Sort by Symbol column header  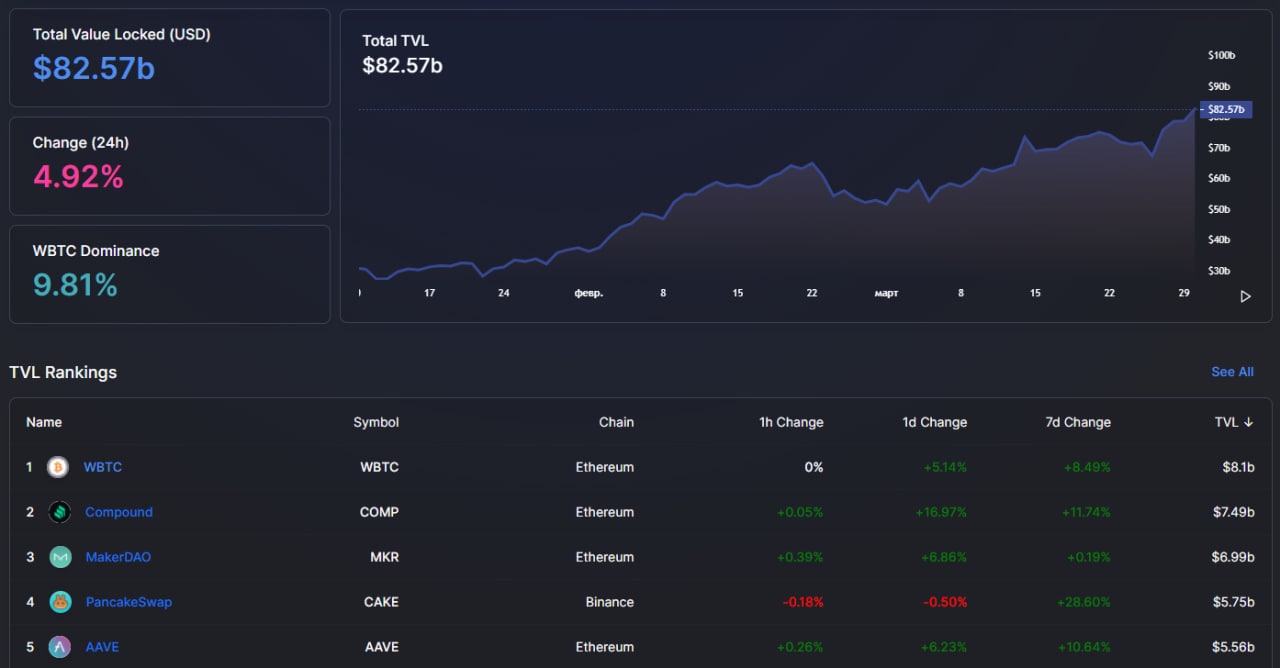pyautogui.click(x=376, y=422)
